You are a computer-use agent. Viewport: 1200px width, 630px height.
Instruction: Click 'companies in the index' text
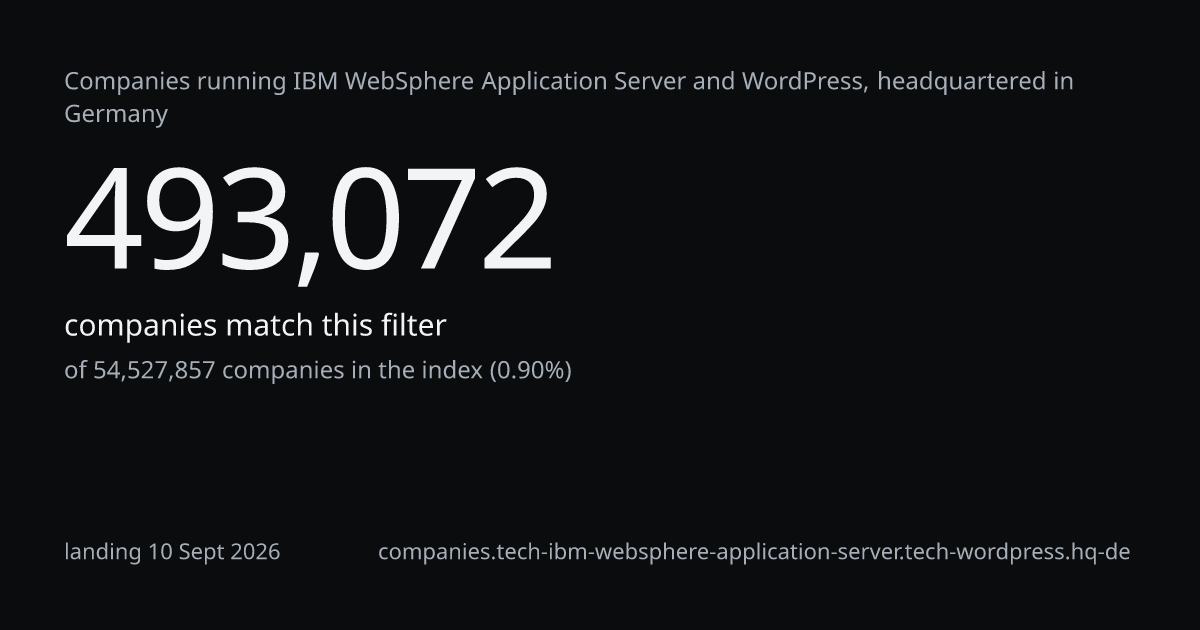pyautogui.click(x=352, y=371)
